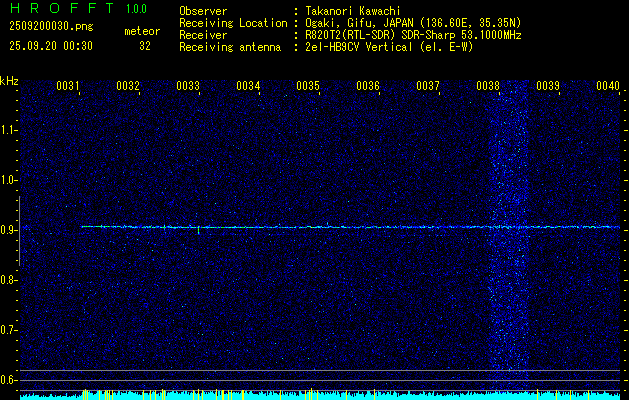
Task: Select the 0035 time marker
Action: [x=308, y=86]
